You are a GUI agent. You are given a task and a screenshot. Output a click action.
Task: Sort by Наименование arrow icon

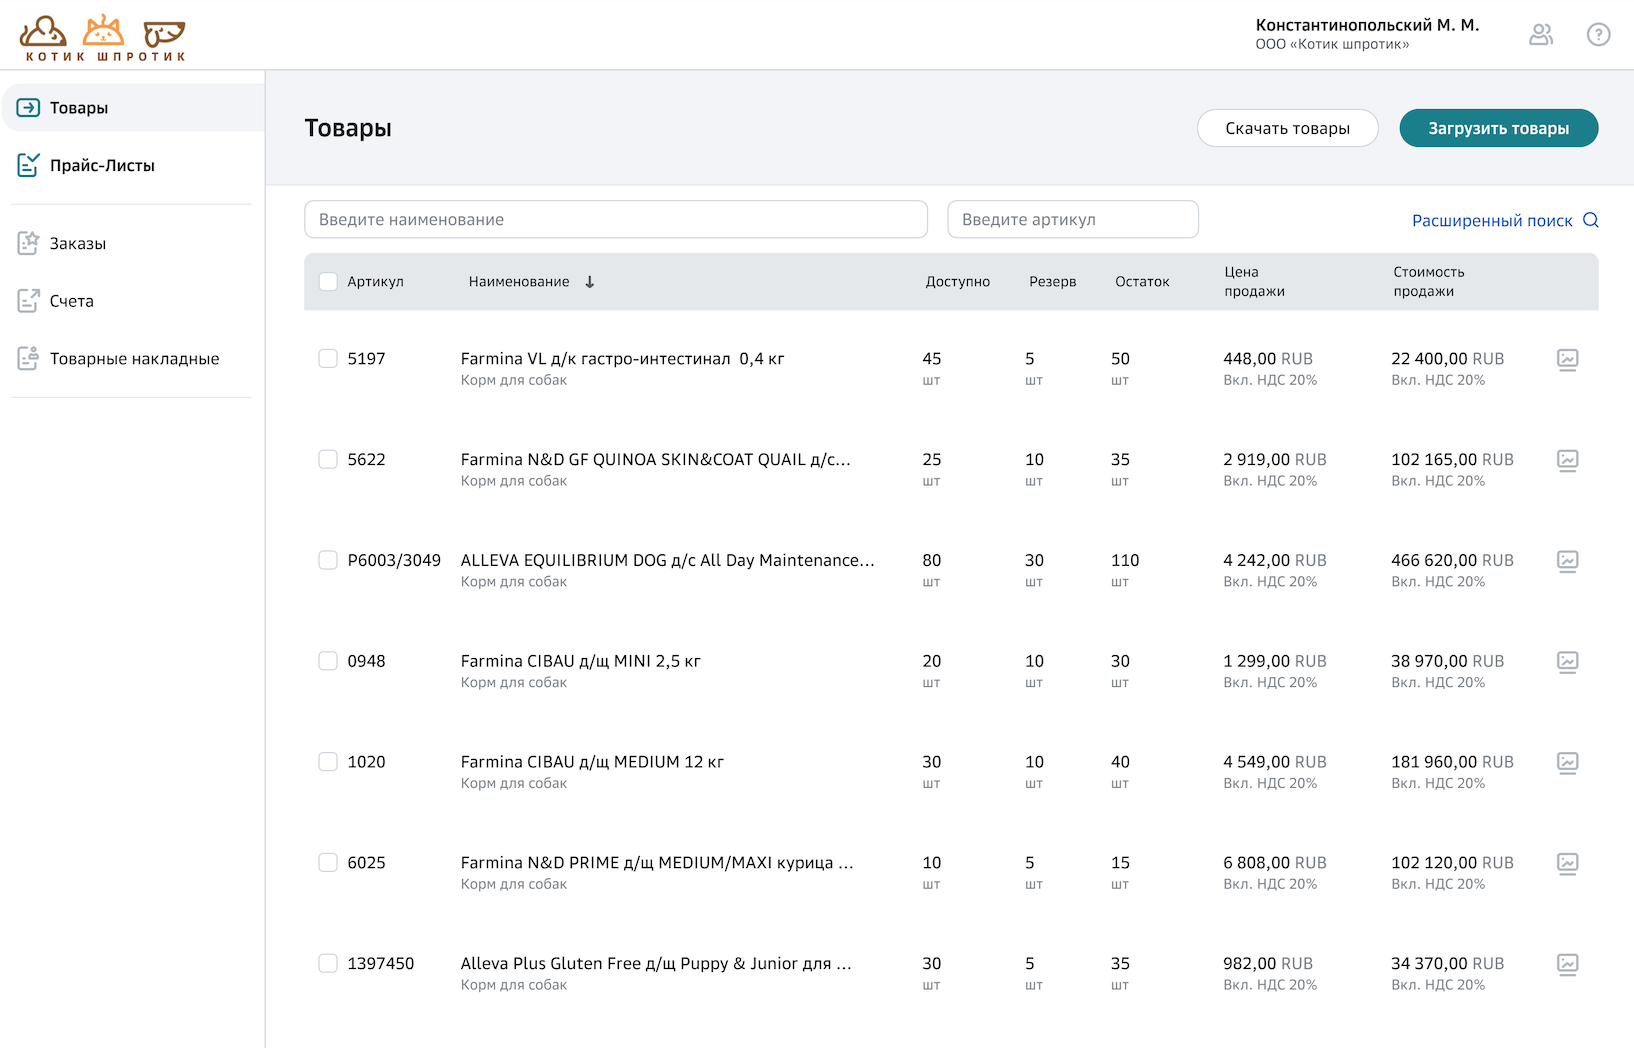(x=590, y=282)
